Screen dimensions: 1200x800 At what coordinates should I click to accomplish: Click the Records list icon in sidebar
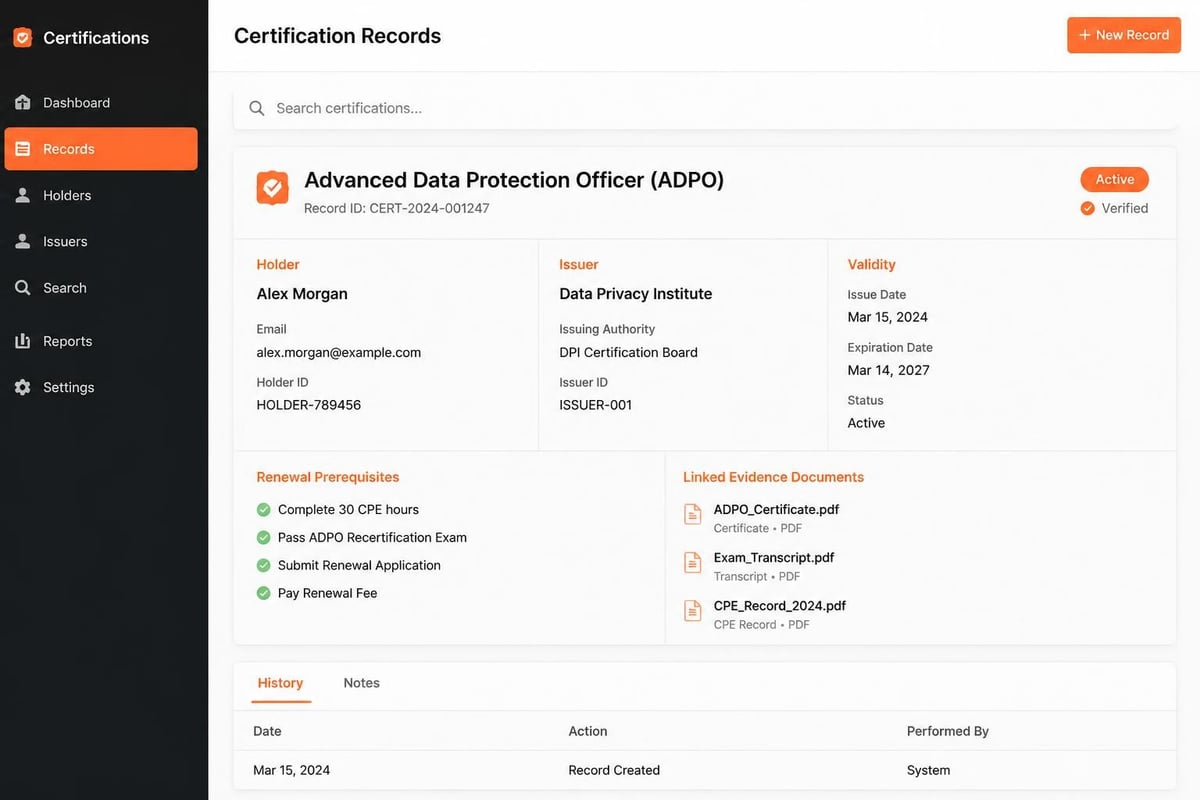tap(23, 149)
